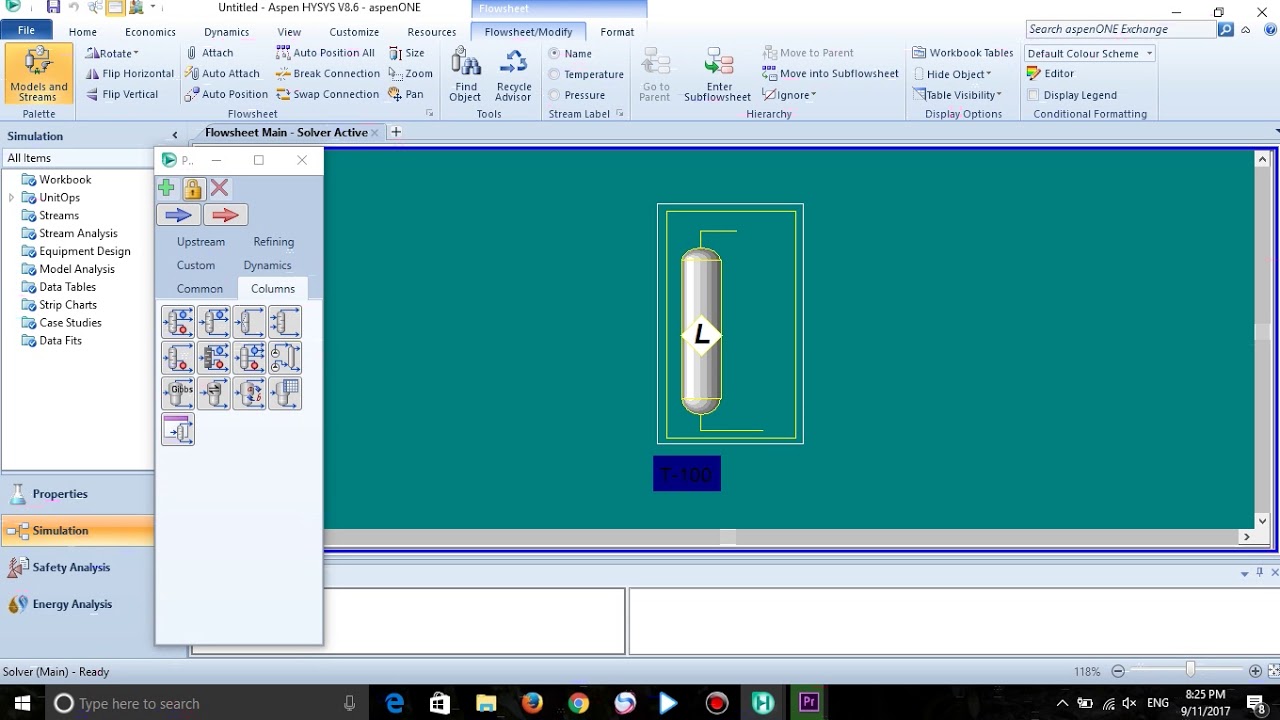Viewport: 1280px width, 720px height.
Task: Select the column subflowsheet template icon
Action: tap(178, 429)
